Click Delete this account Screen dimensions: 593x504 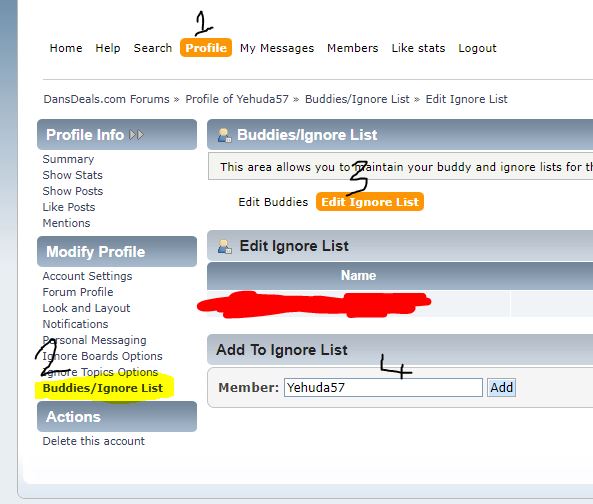(x=93, y=441)
